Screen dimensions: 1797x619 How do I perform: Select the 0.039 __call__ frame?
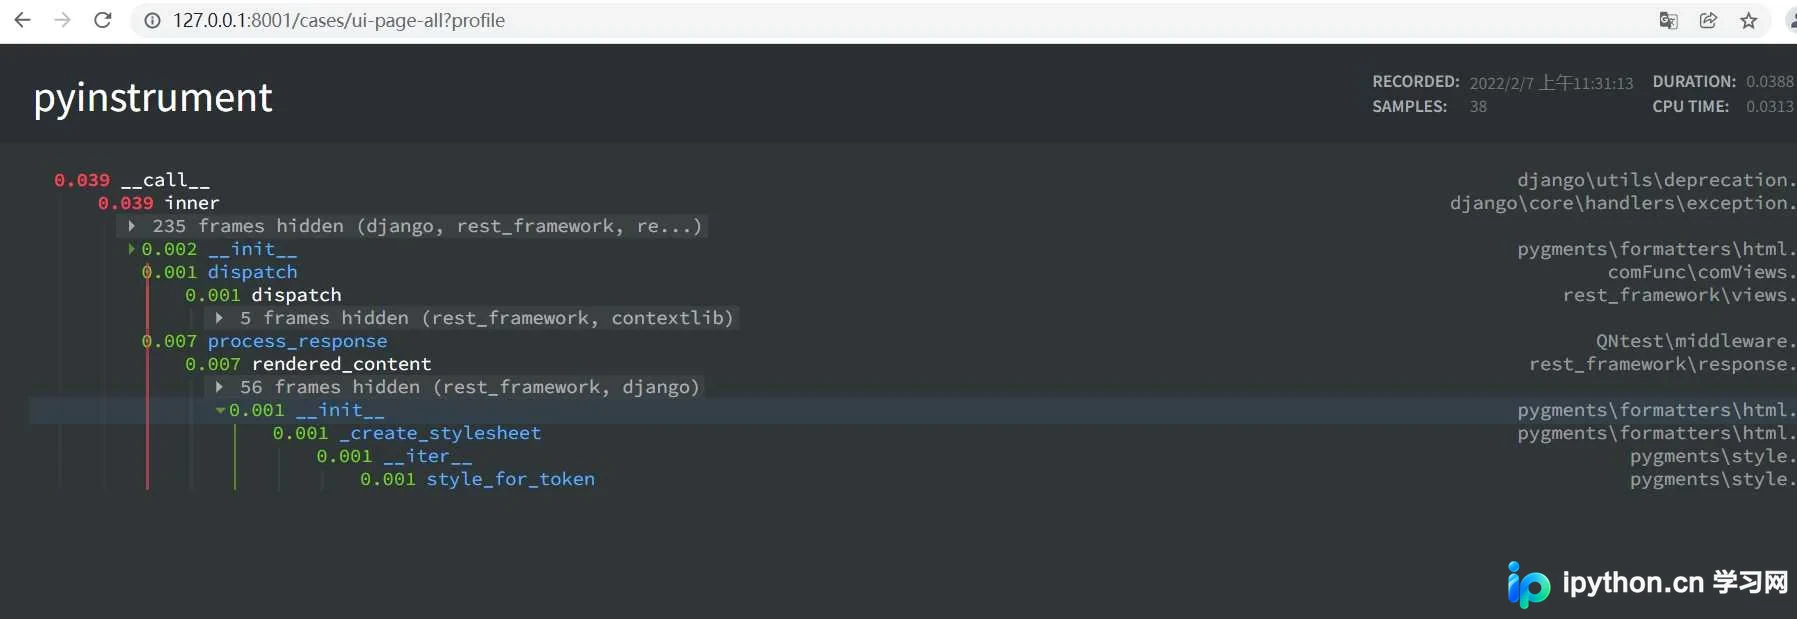click(x=132, y=180)
